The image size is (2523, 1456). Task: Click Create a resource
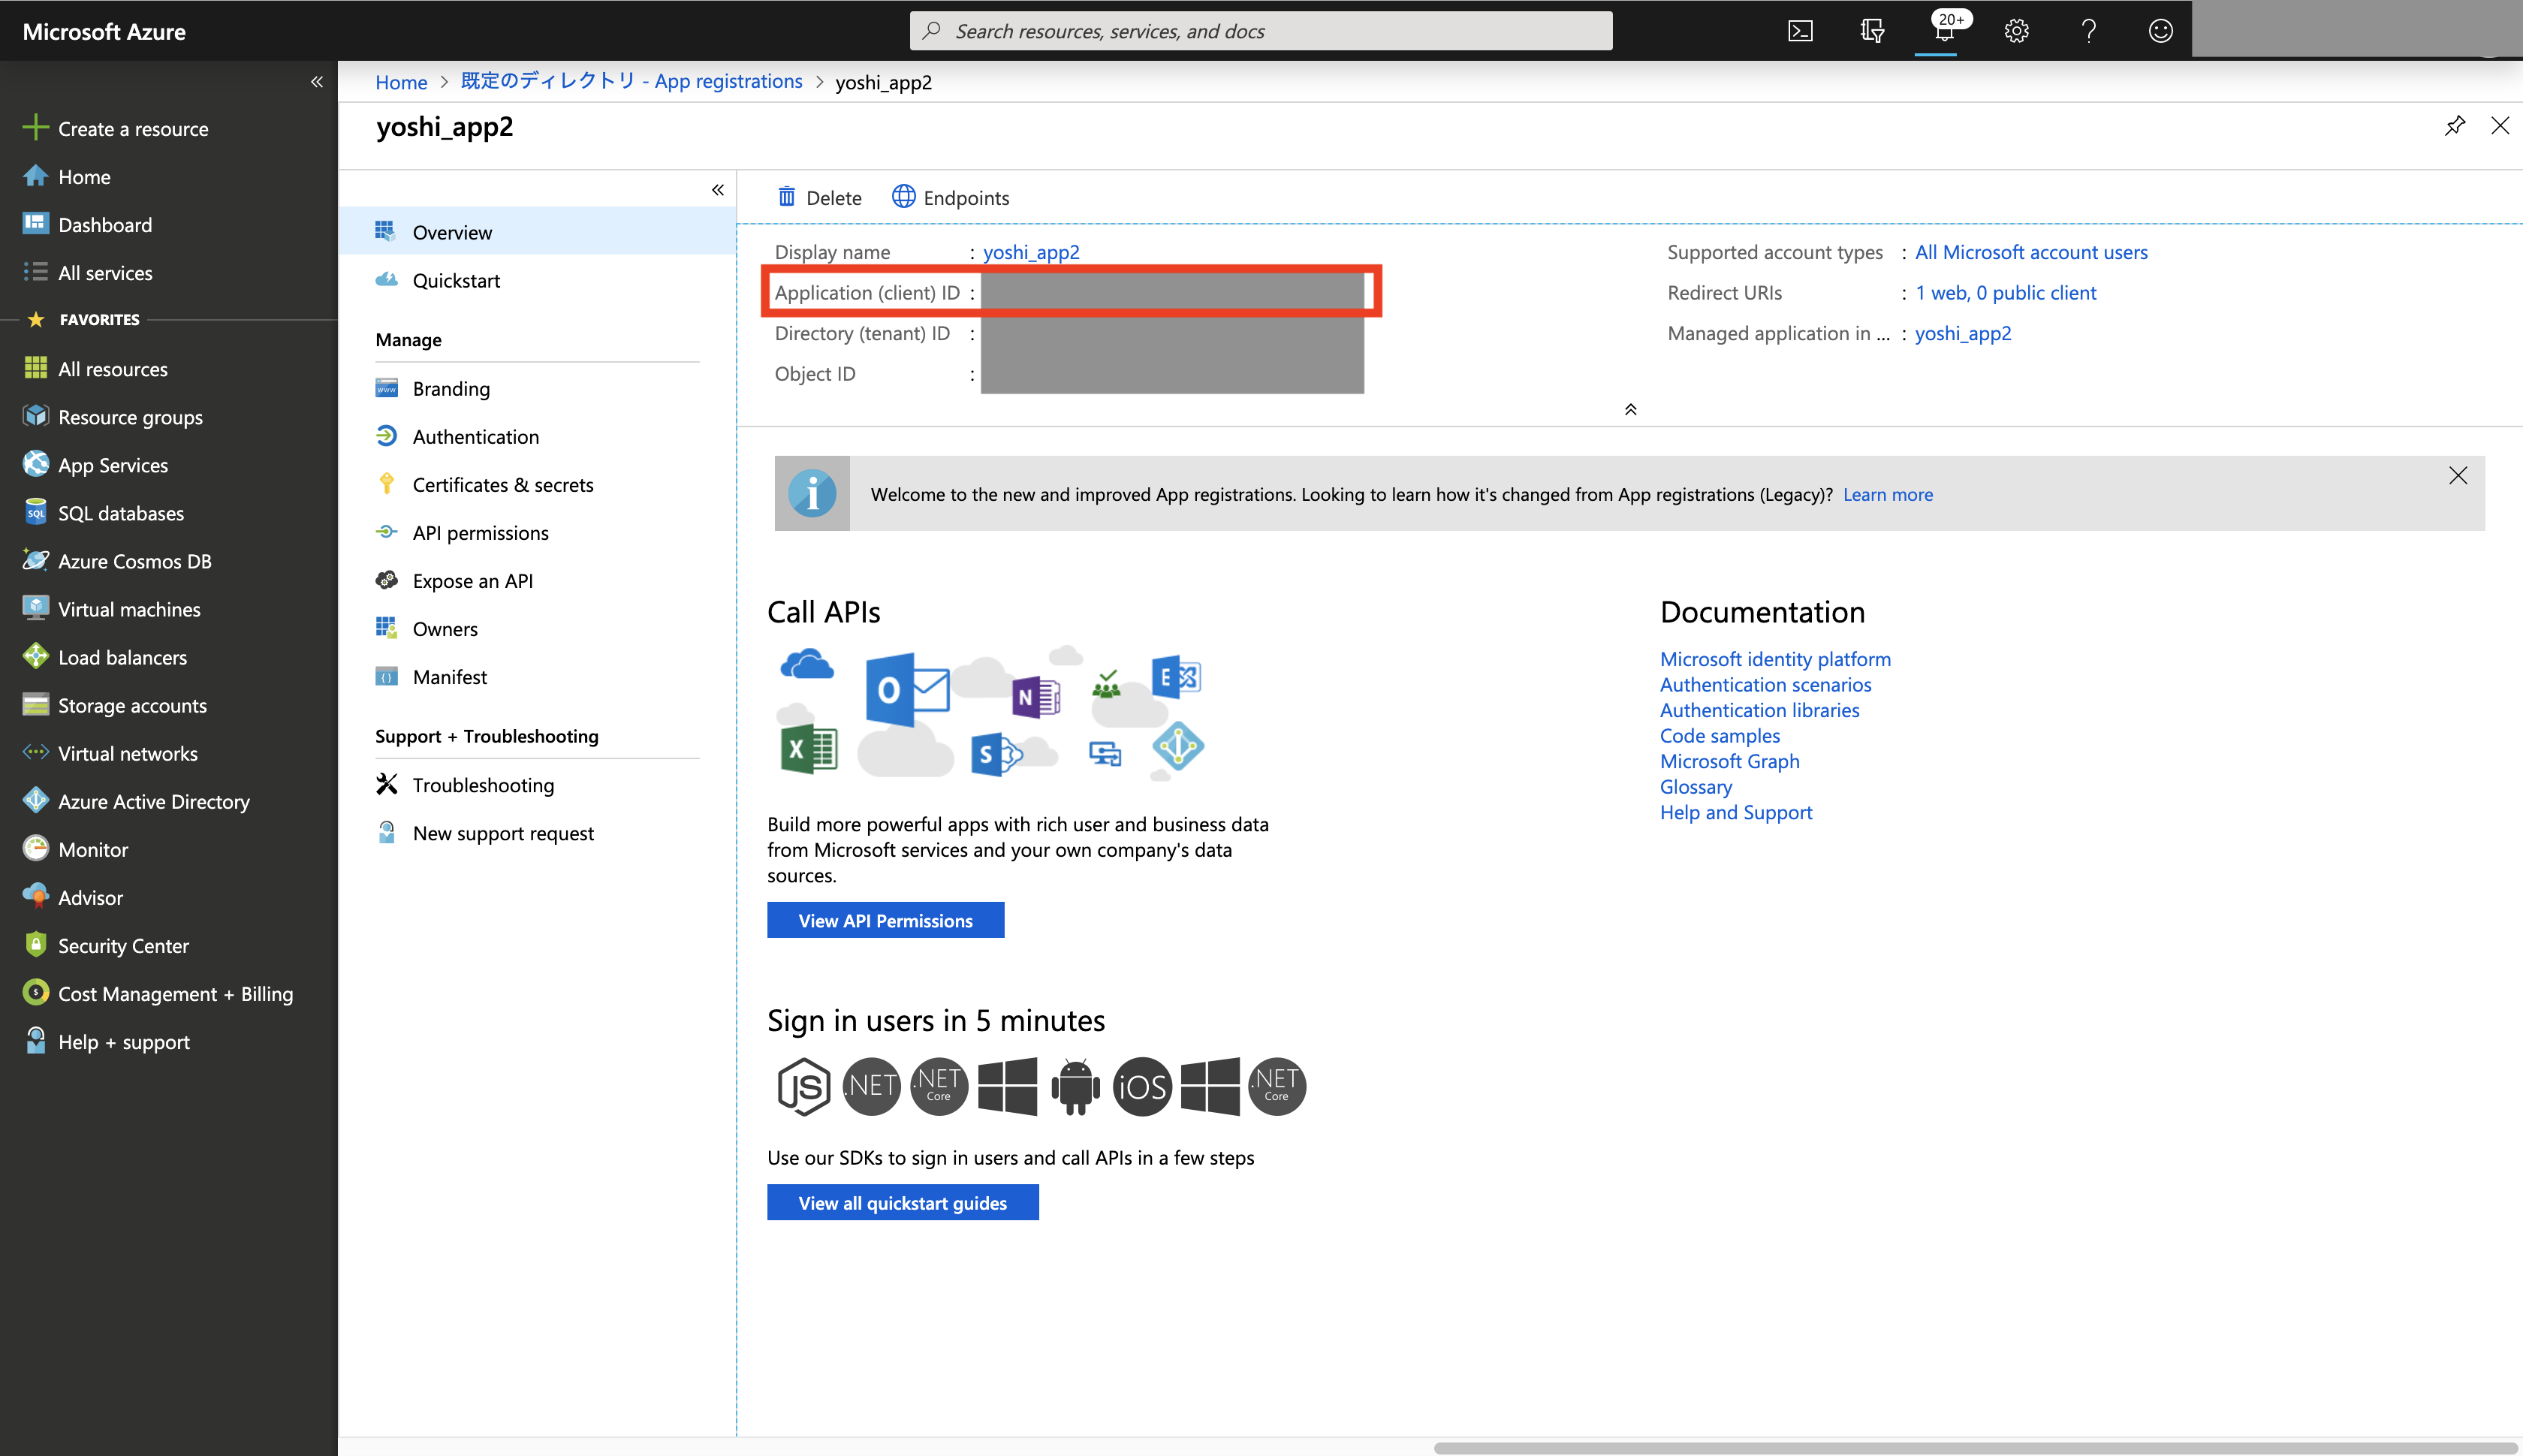(116, 129)
